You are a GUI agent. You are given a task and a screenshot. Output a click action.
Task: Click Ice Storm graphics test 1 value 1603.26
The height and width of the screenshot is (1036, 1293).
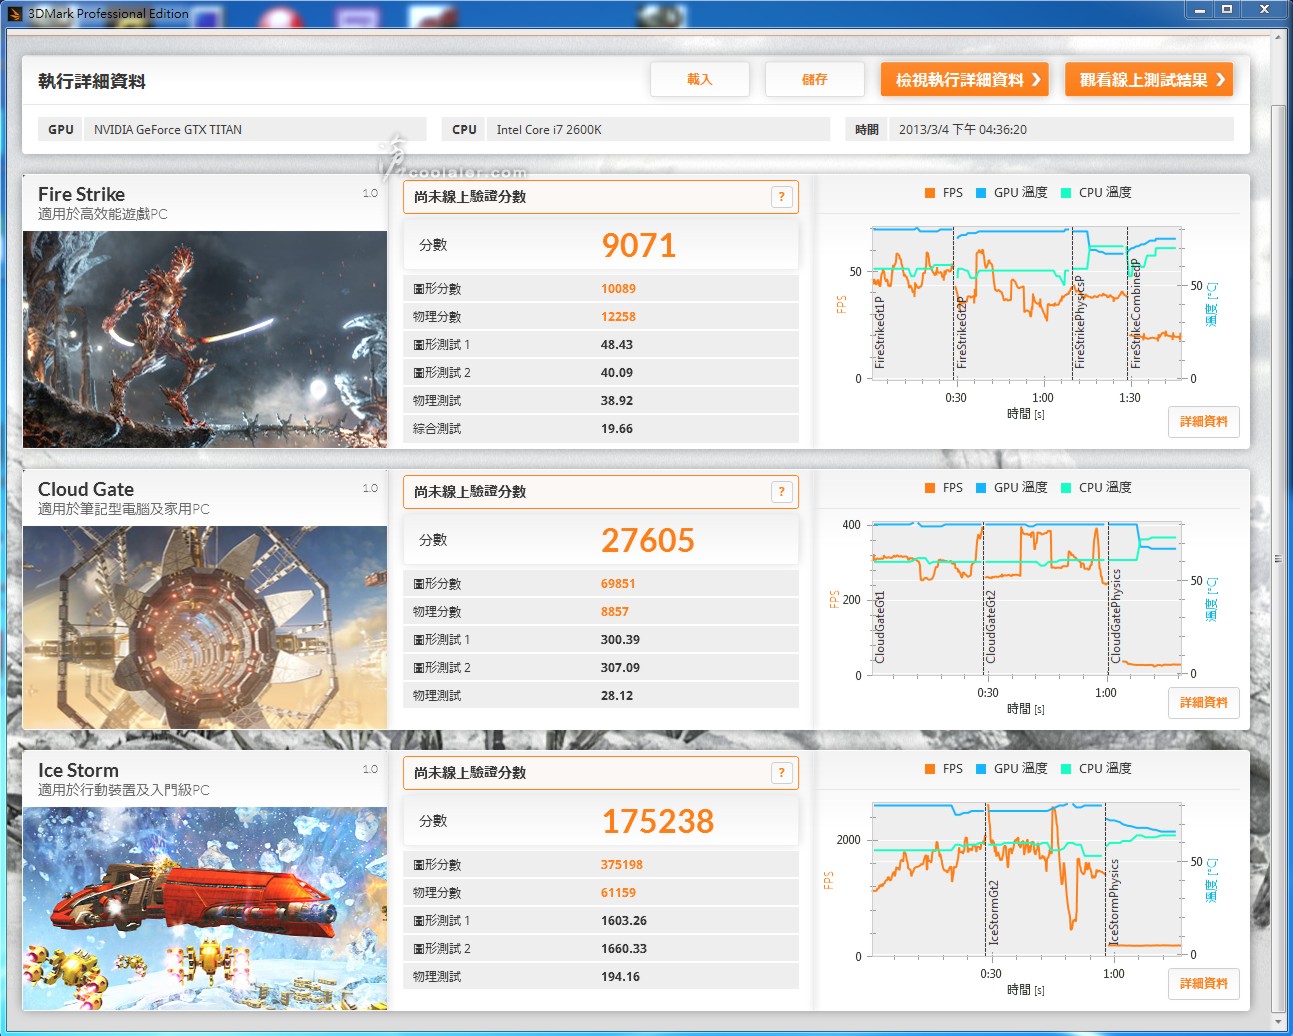coord(624,921)
